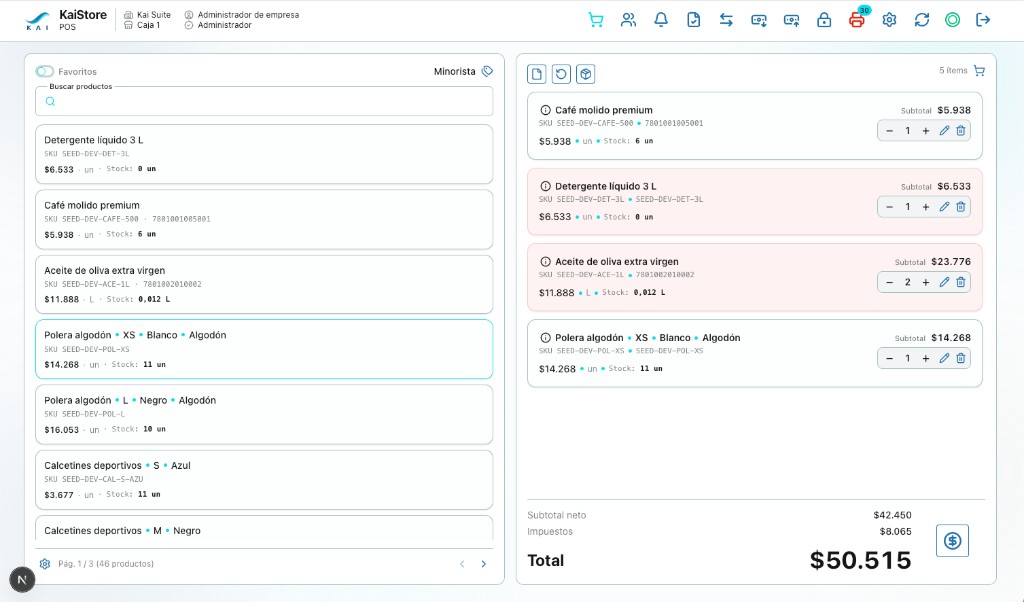The height and width of the screenshot is (602, 1024).
Task: Delete Café molido premium from cart
Action: coord(961,131)
